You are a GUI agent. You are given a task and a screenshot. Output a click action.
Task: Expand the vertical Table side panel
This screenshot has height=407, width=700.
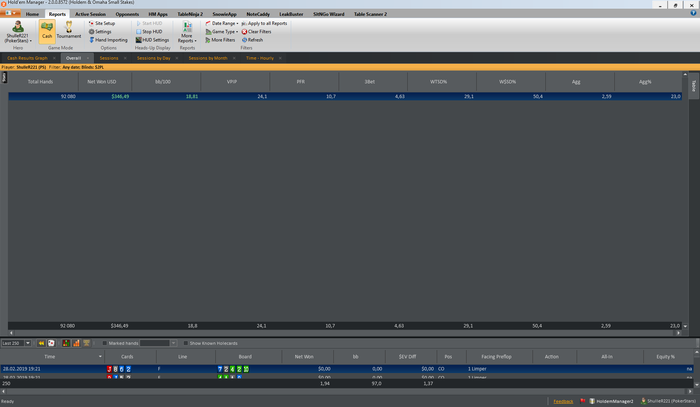point(694,86)
